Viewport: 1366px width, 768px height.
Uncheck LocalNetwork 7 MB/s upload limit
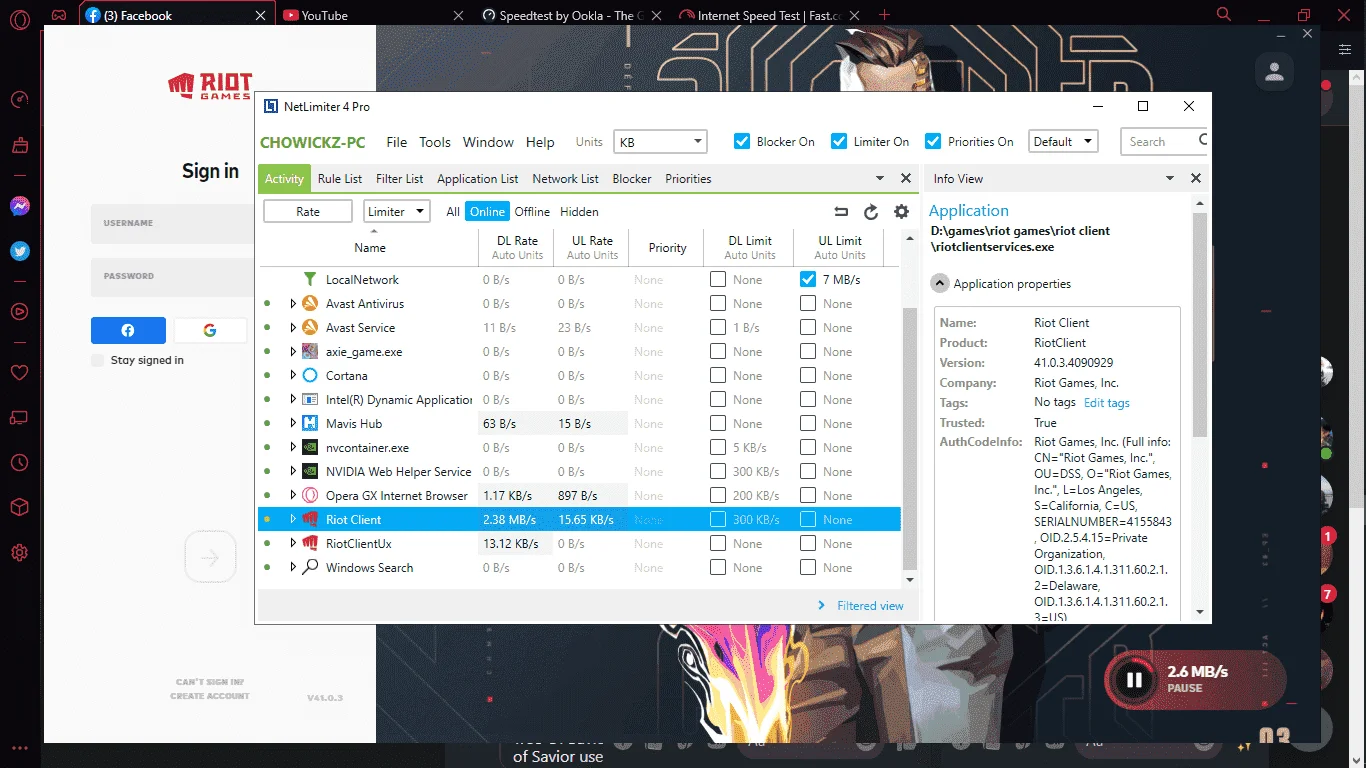tap(808, 280)
